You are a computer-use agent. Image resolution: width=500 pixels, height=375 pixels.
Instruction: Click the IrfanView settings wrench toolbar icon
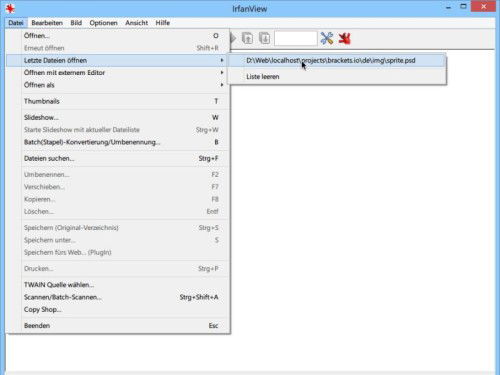click(x=327, y=38)
